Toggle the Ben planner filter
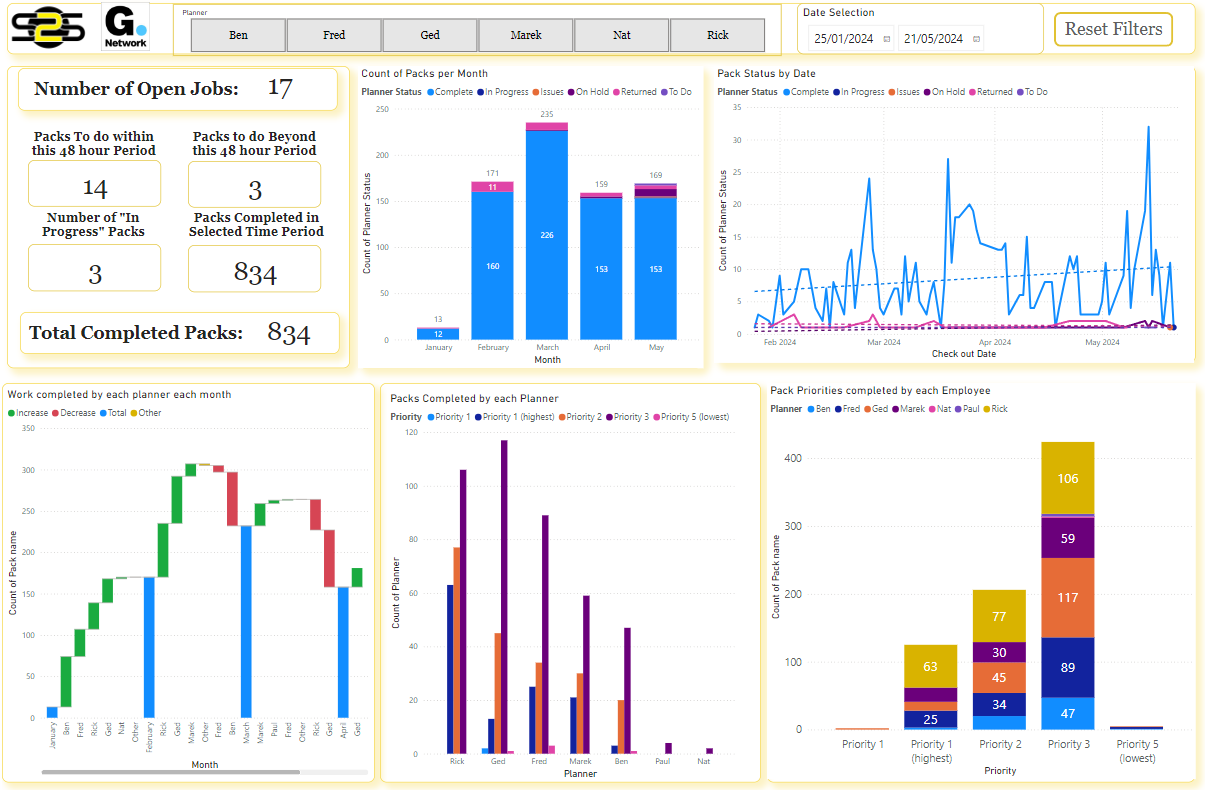The height and width of the screenshot is (790, 1205). point(238,35)
